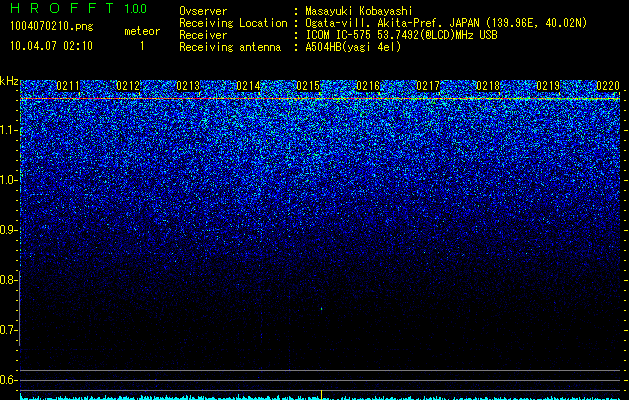
Task: Click the timestamp 10.04.07 02:10
Action: point(51,46)
